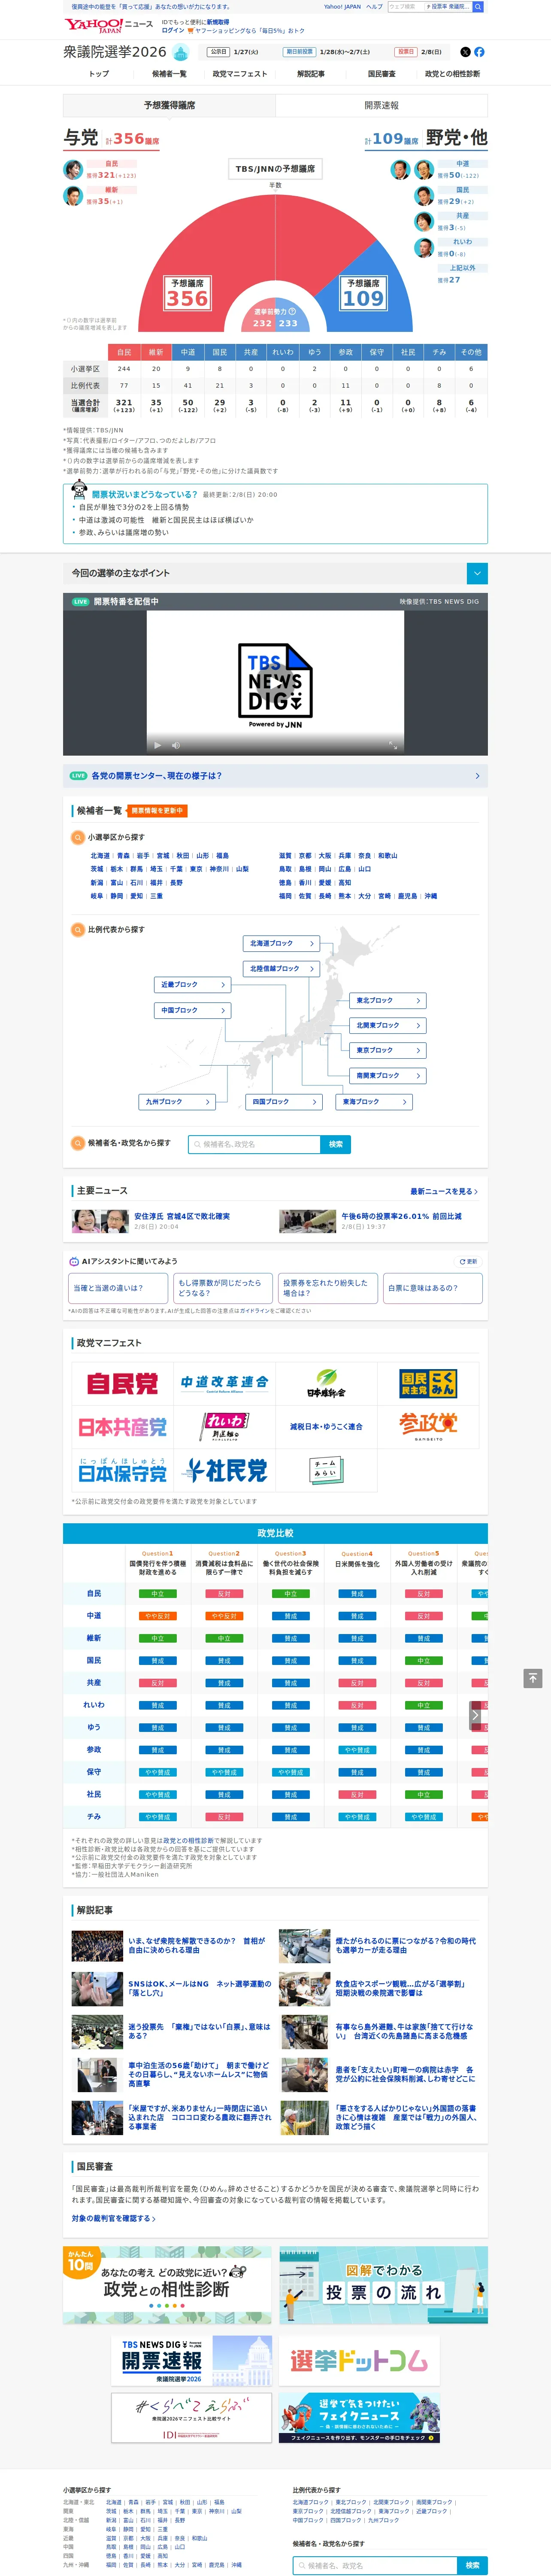Expand the 各党の開票センター live link chevron
Screen dimensions: 551x2576
477,776
